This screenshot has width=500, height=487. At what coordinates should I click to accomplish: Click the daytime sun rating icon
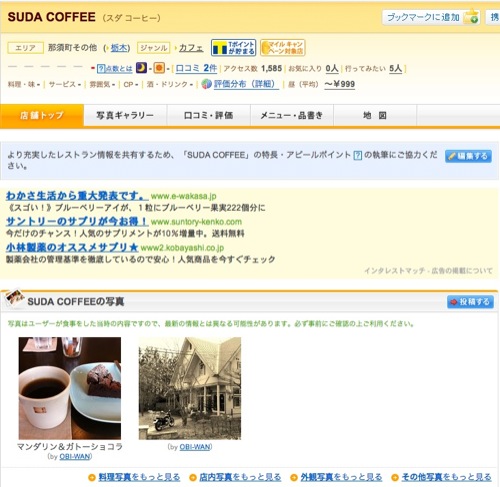[159, 68]
